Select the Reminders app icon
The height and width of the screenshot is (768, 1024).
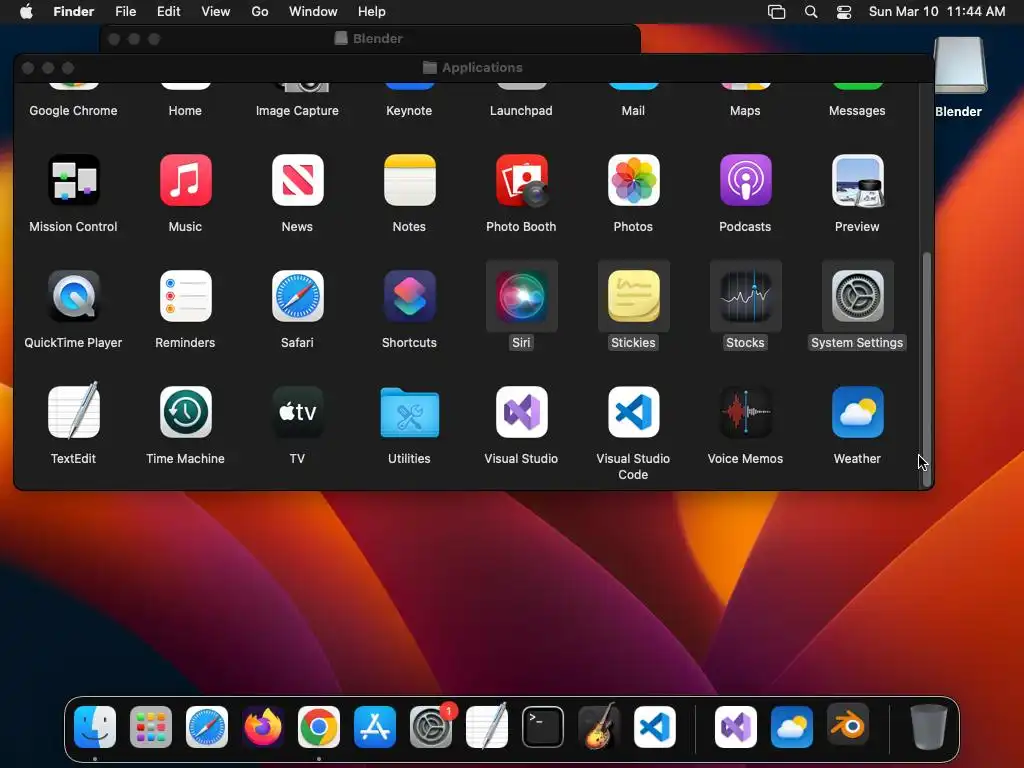click(x=185, y=296)
